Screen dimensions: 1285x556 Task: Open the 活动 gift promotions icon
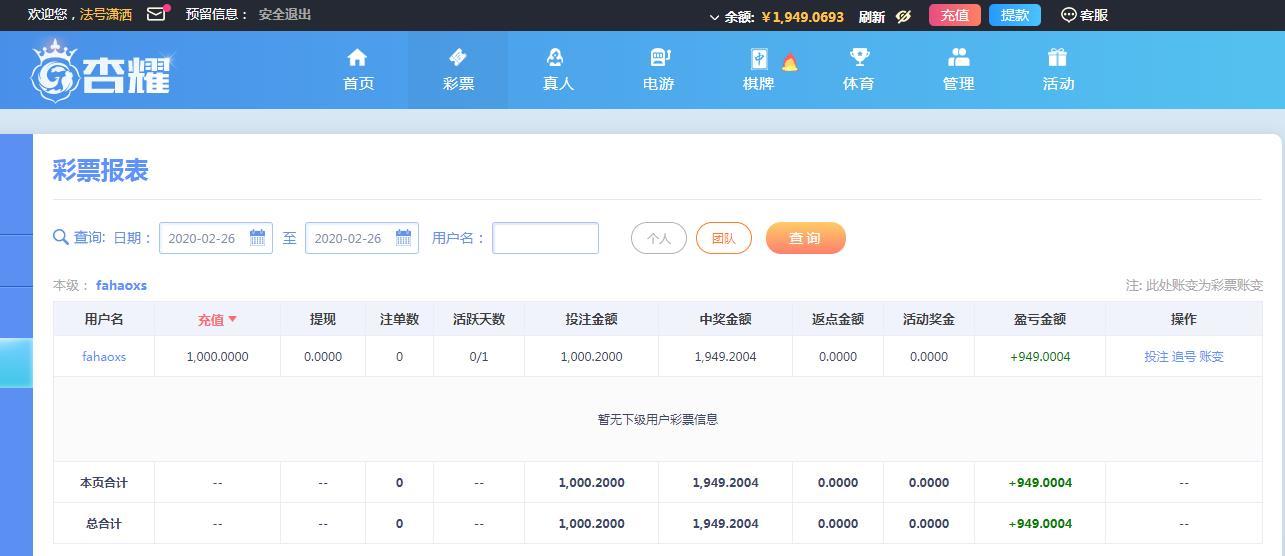tap(1058, 58)
